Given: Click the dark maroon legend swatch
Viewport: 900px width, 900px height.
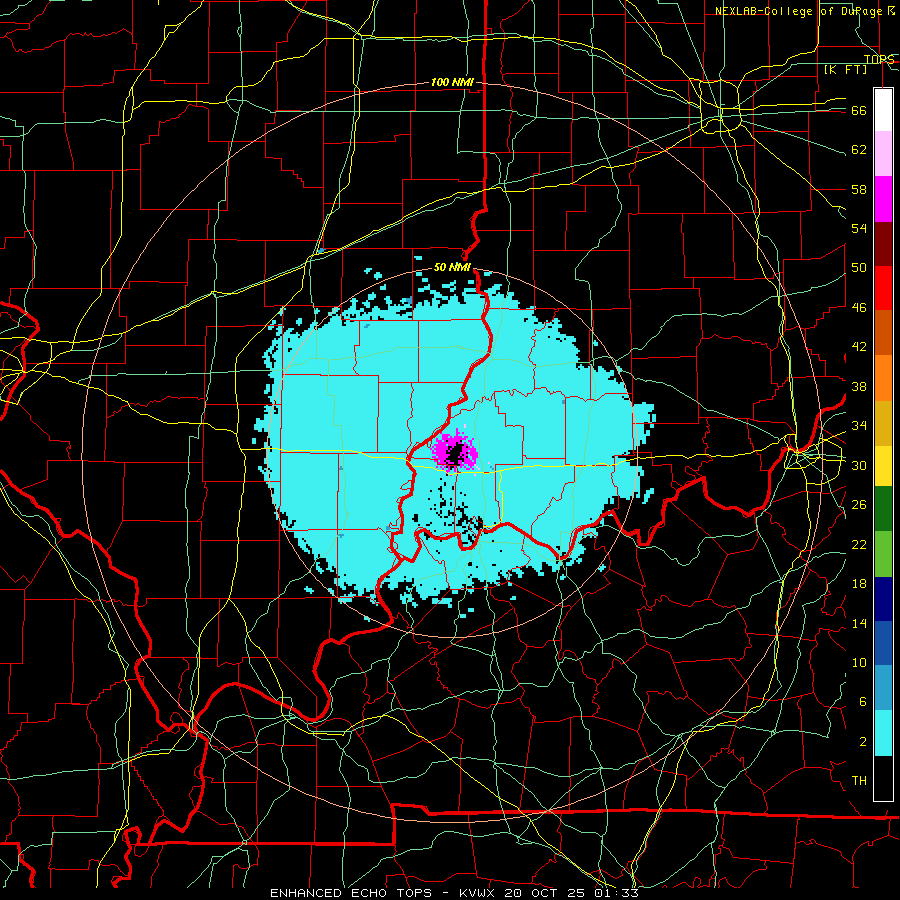Looking at the screenshot, I should pyautogui.click(x=883, y=243).
